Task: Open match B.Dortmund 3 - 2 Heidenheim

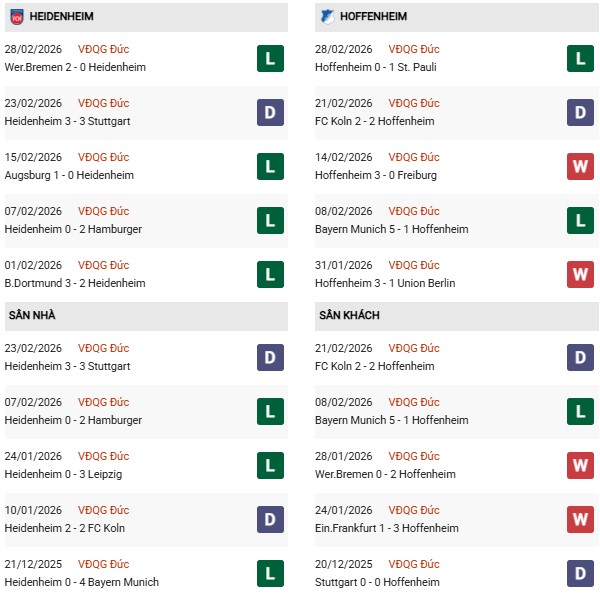Action: (x=75, y=283)
